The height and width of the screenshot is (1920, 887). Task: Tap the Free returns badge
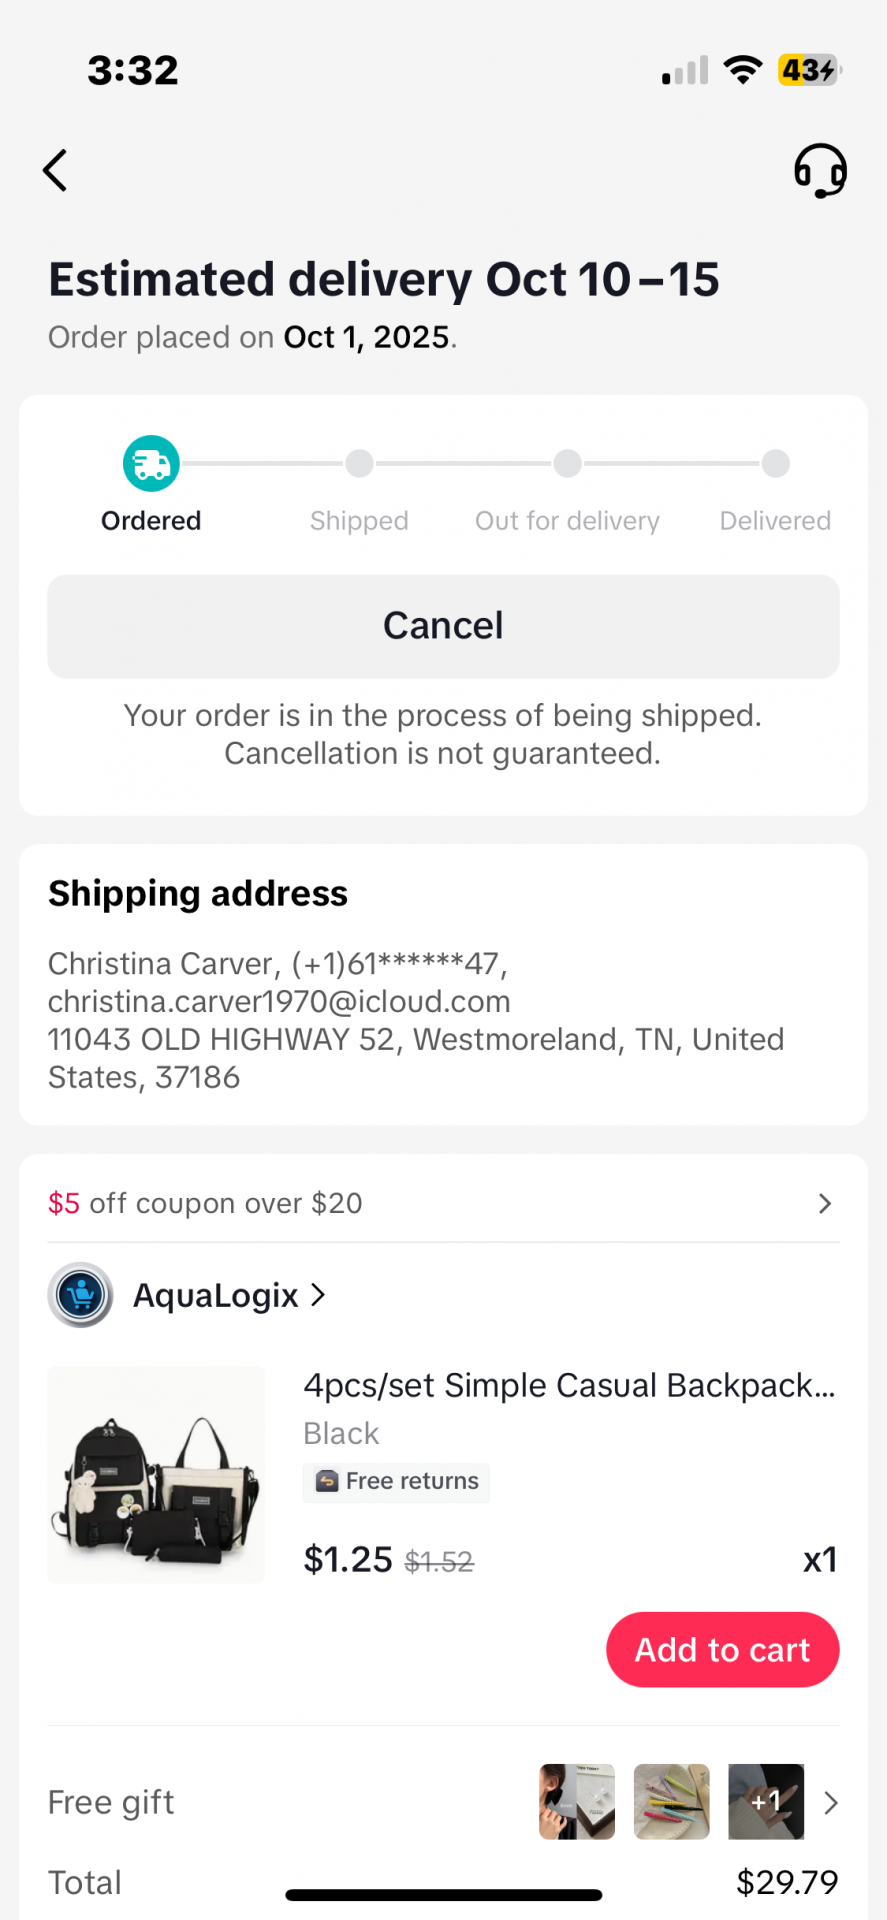(x=397, y=1481)
